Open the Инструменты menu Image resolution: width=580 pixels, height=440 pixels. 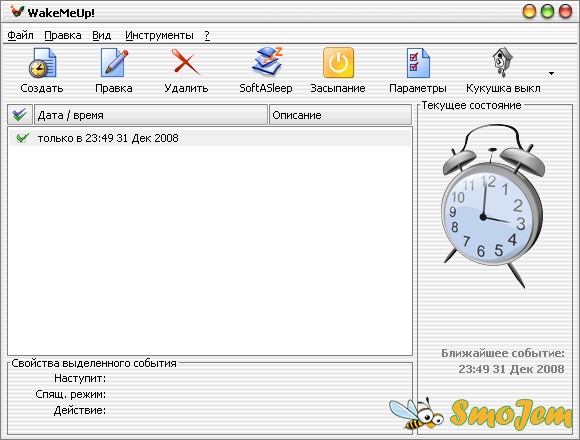[x=159, y=35]
